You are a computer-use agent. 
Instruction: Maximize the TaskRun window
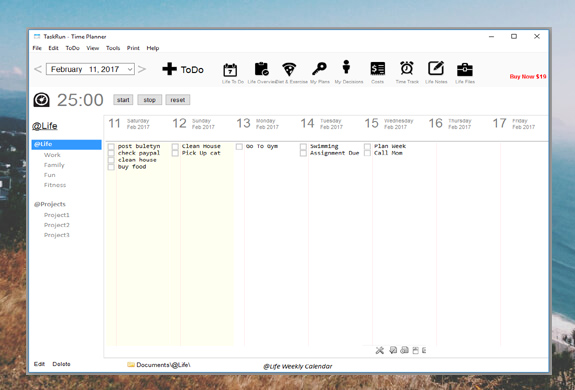coord(514,36)
